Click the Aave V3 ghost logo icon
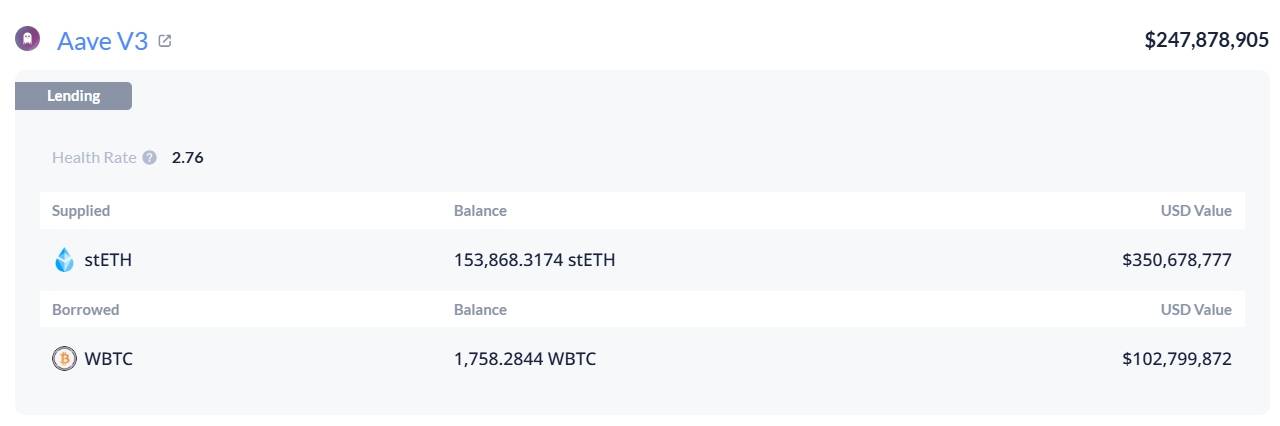Screen dimensions: 1280x426 (28, 40)
